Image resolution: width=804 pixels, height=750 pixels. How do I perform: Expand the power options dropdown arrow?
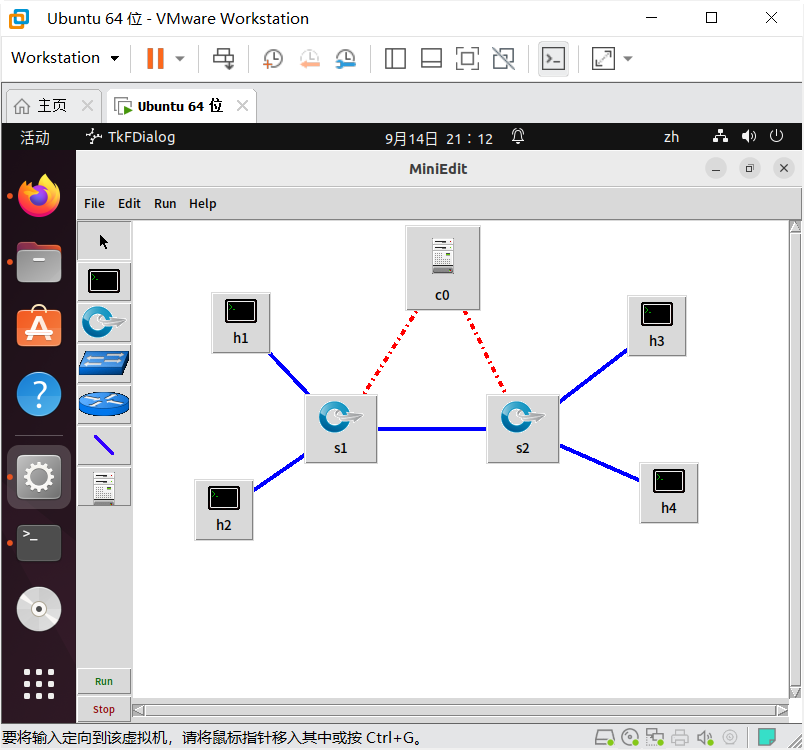180,58
